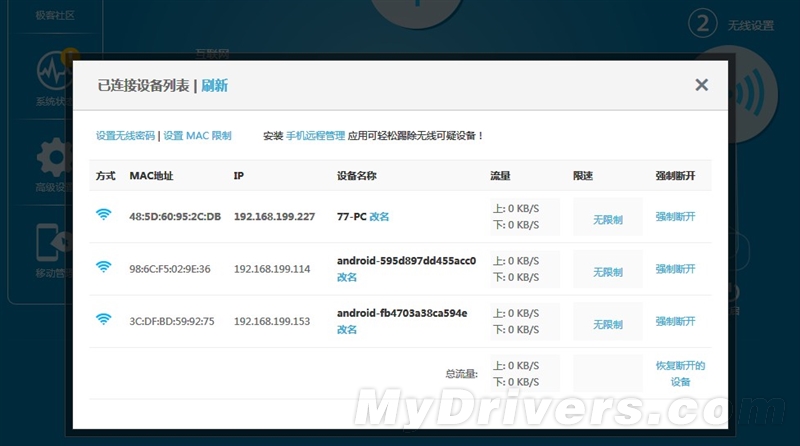This screenshot has height=446, width=800.
Task: Open 无限制 speed limit for 192.168.199.153
Action: (x=607, y=324)
